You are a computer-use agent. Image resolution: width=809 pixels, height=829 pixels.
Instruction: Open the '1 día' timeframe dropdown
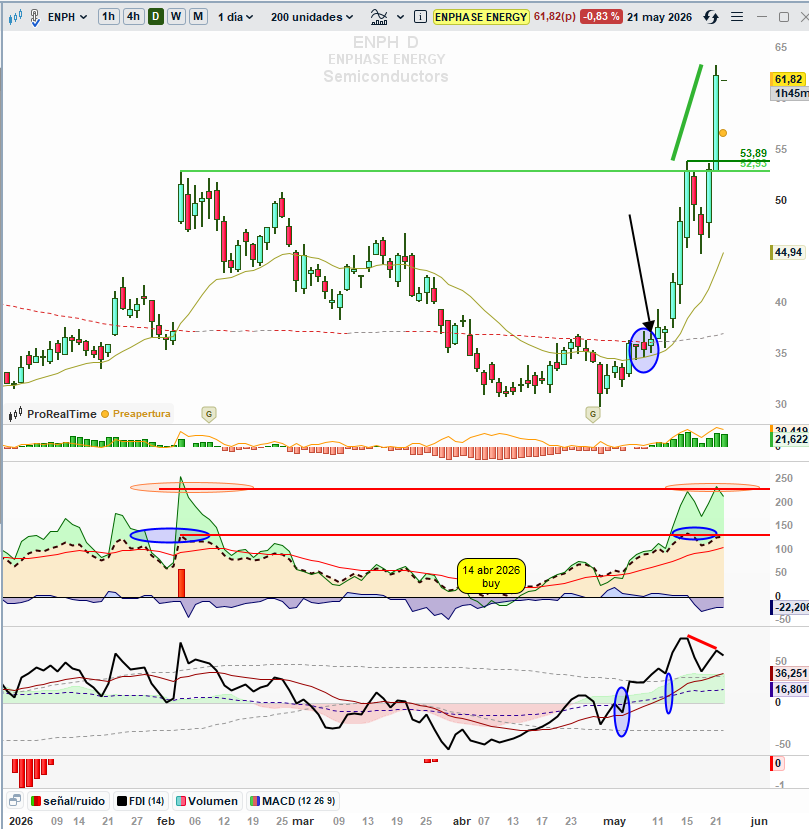pyautogui.click(x=236, y=17)
